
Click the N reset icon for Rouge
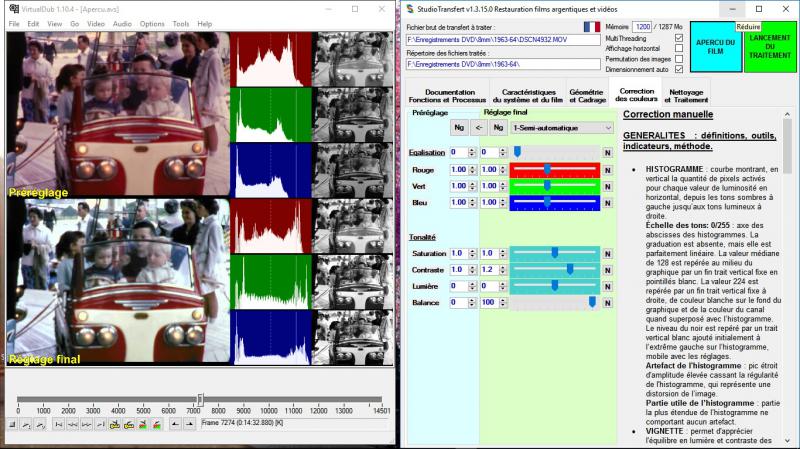pos(608,170)
